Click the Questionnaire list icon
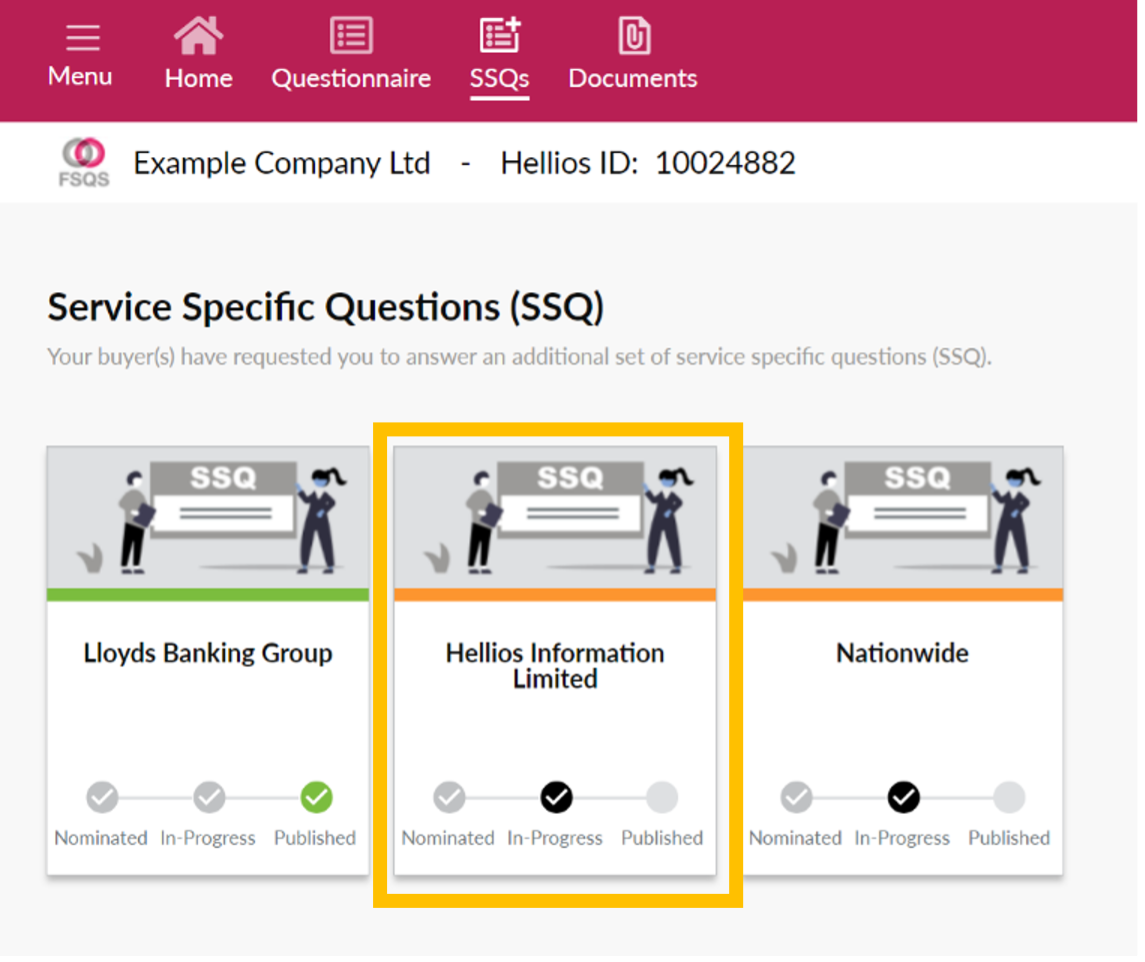Image resolution: width=1145 pixels, height=962 pixels. [x=351, y=35]
